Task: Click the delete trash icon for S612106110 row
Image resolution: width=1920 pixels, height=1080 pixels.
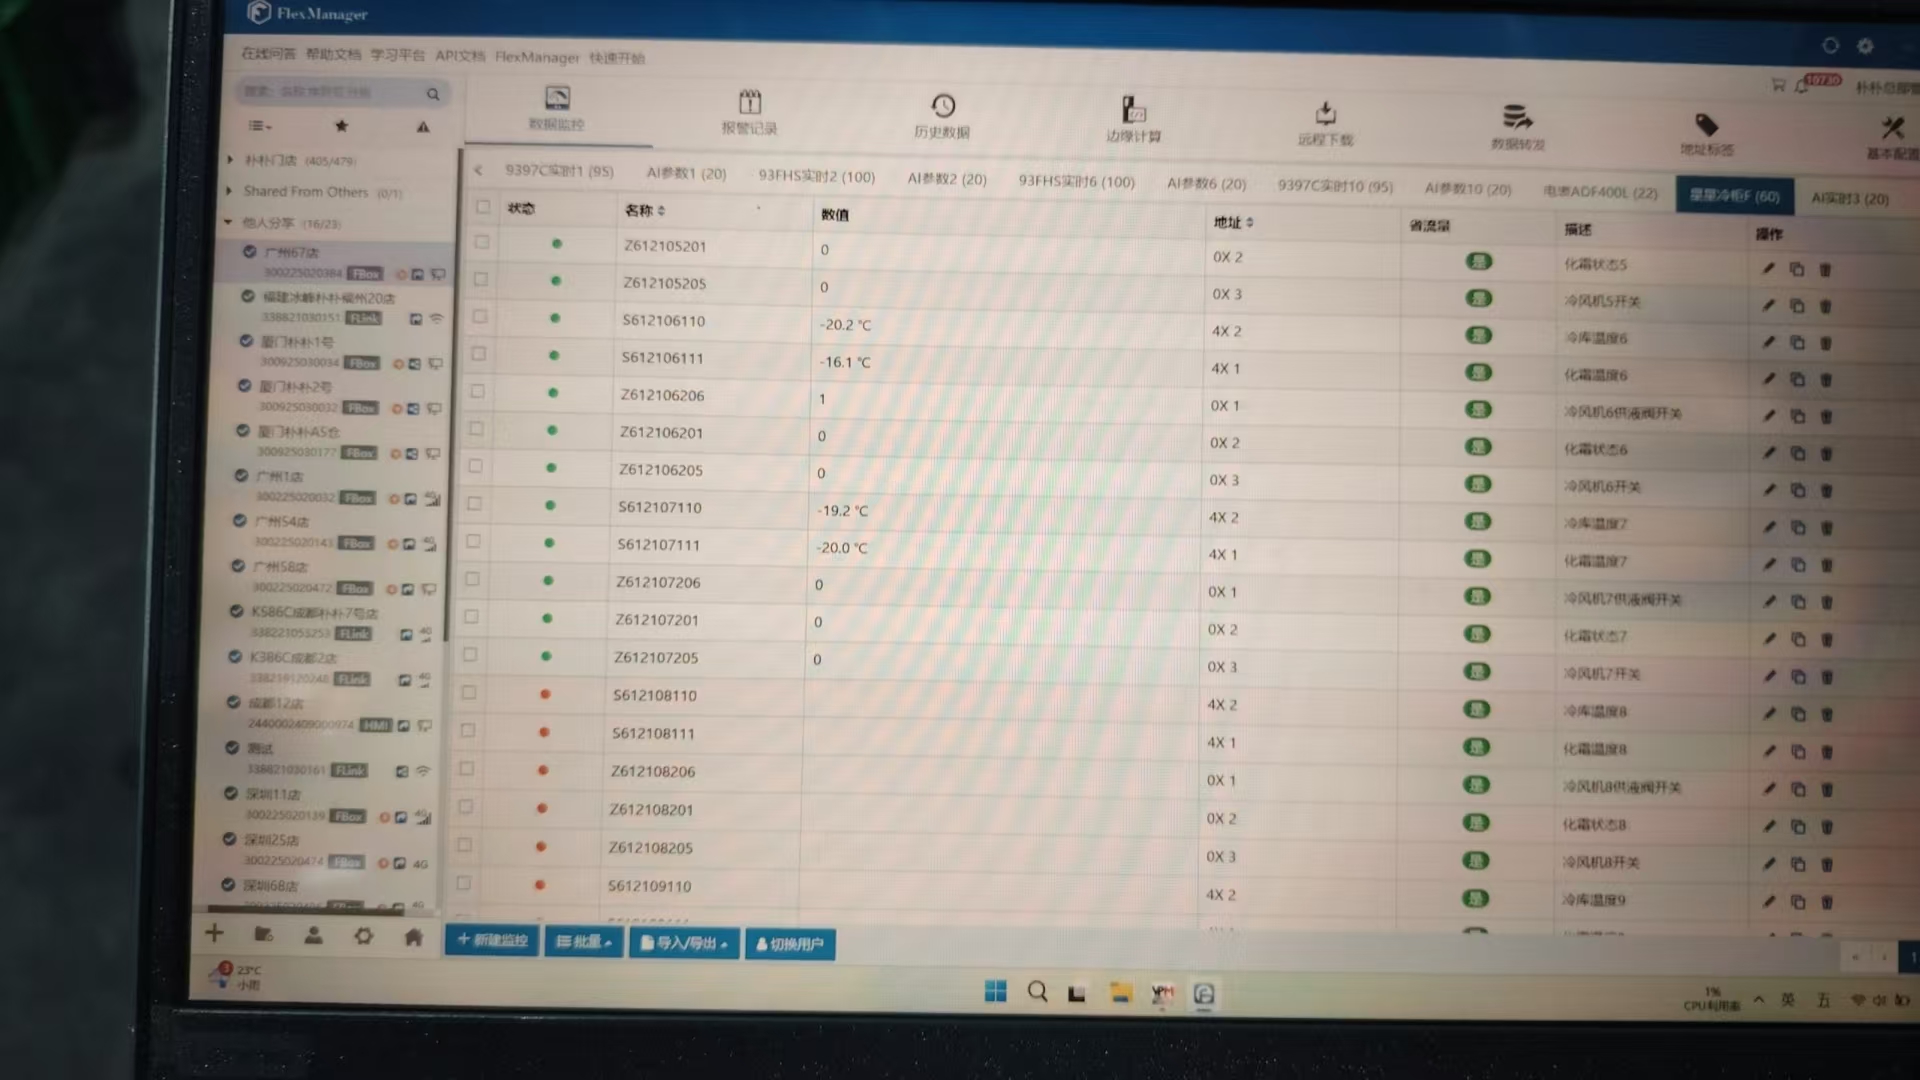Action: (x=1826, y=343)
